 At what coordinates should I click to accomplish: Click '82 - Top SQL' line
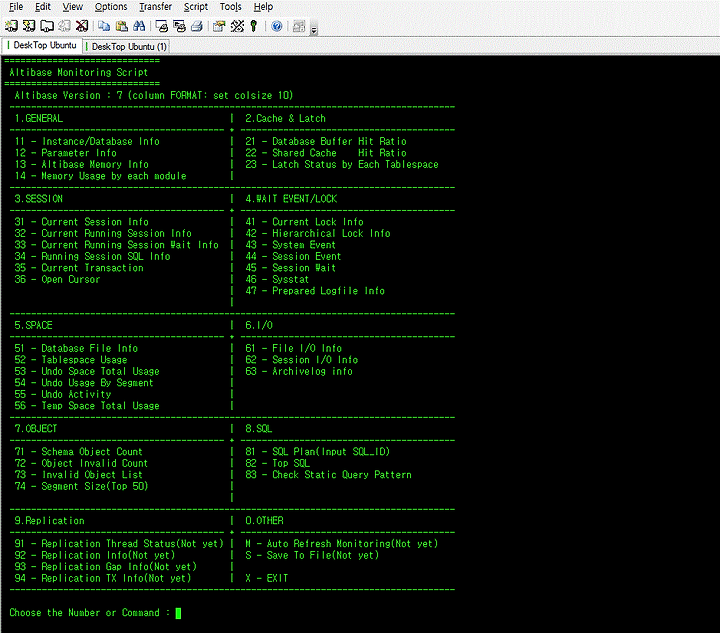tap(277, 463)
